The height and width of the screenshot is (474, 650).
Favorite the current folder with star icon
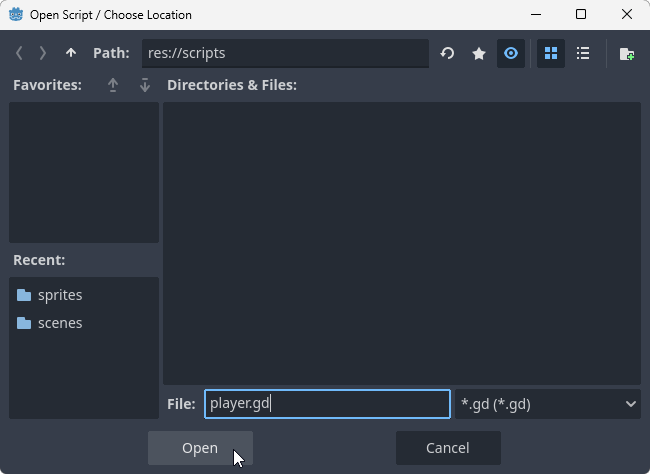[479, 53]
